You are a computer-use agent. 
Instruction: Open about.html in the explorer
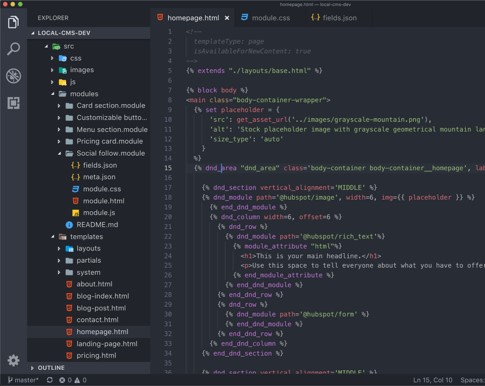click(89, 284)
